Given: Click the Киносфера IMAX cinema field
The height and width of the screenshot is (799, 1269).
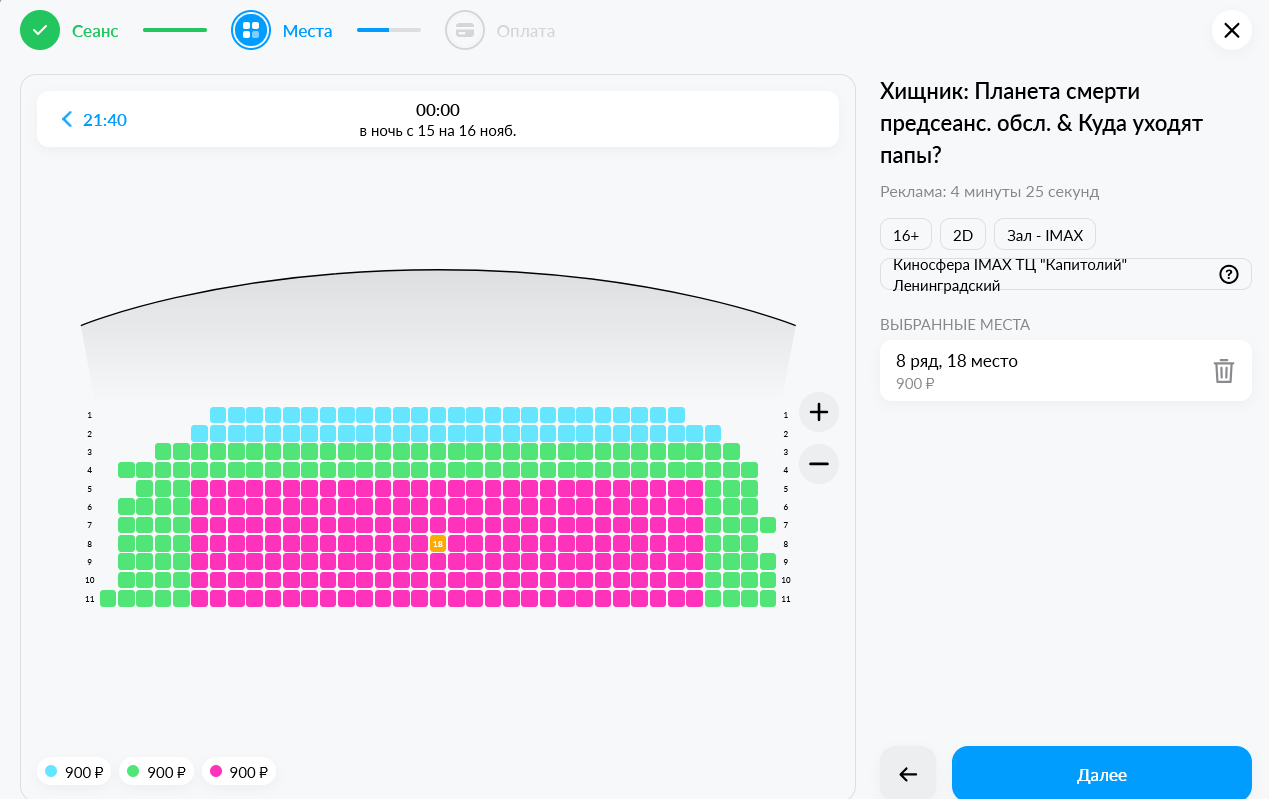Looking at the screenshot, I should point(1045,275).
